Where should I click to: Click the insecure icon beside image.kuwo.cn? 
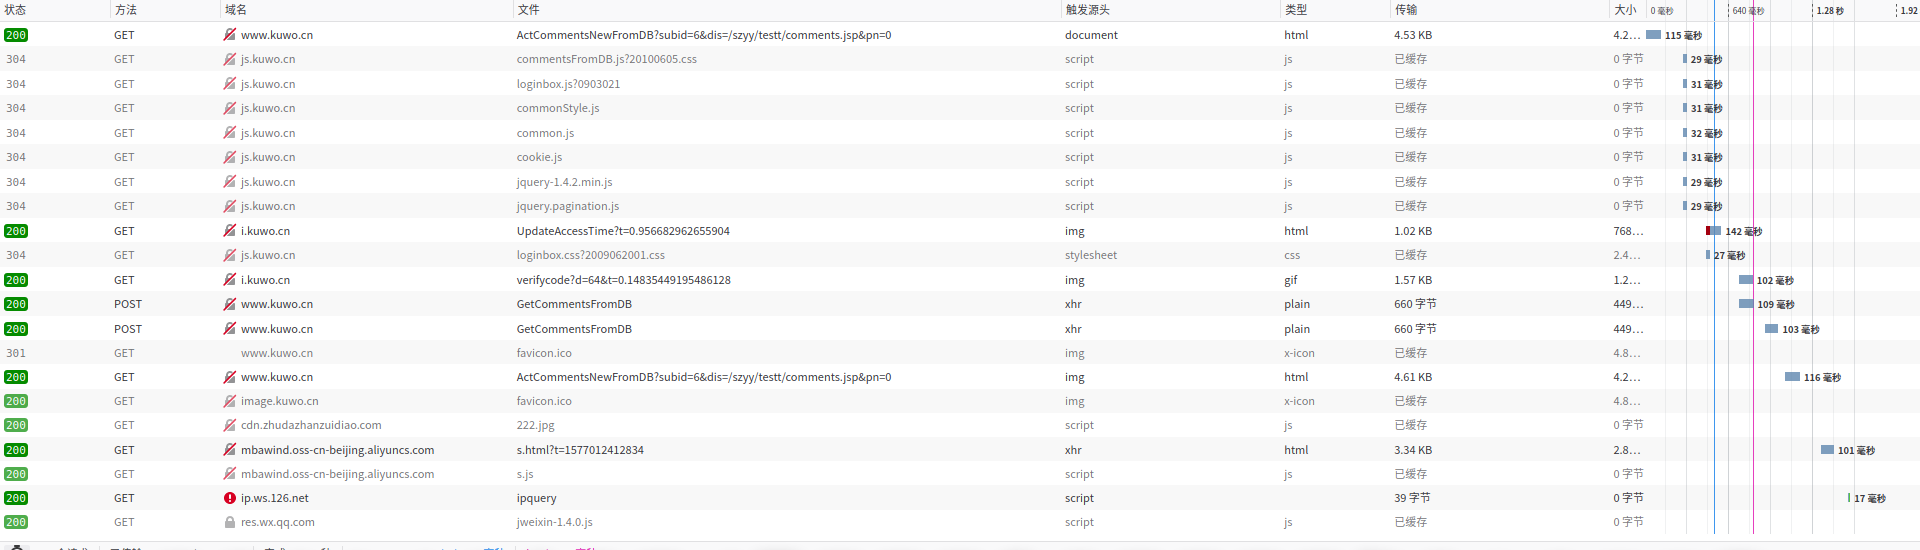click(230, 401)
